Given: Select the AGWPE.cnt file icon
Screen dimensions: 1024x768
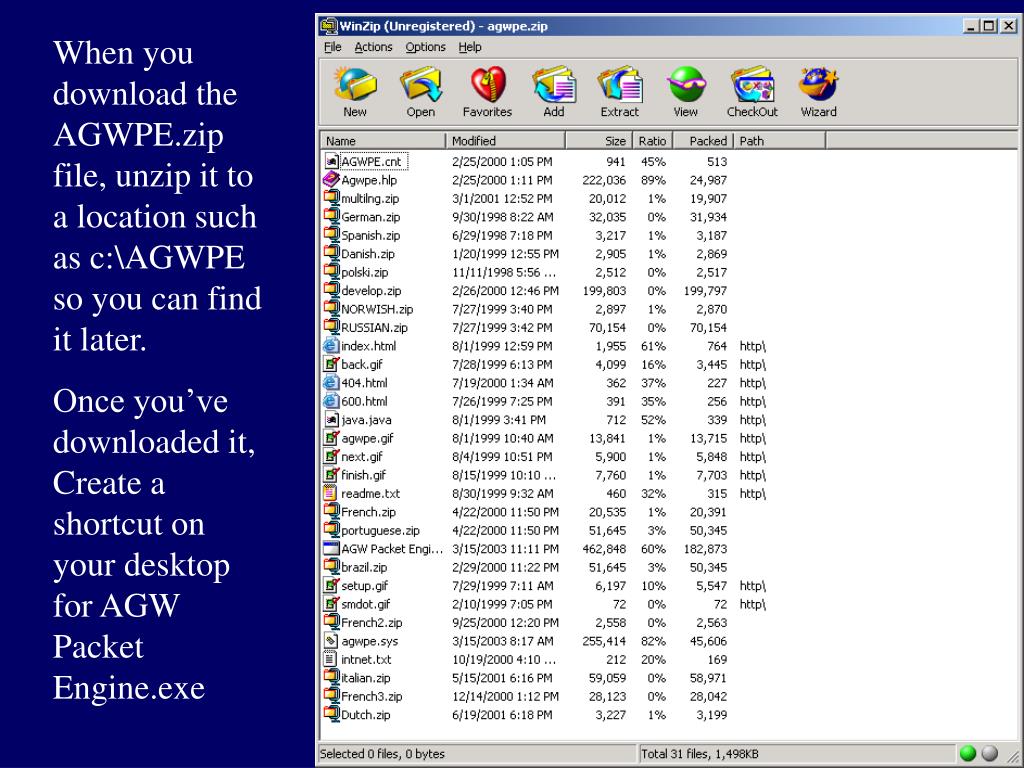Looking at the screenshot, I should (331, 161).
